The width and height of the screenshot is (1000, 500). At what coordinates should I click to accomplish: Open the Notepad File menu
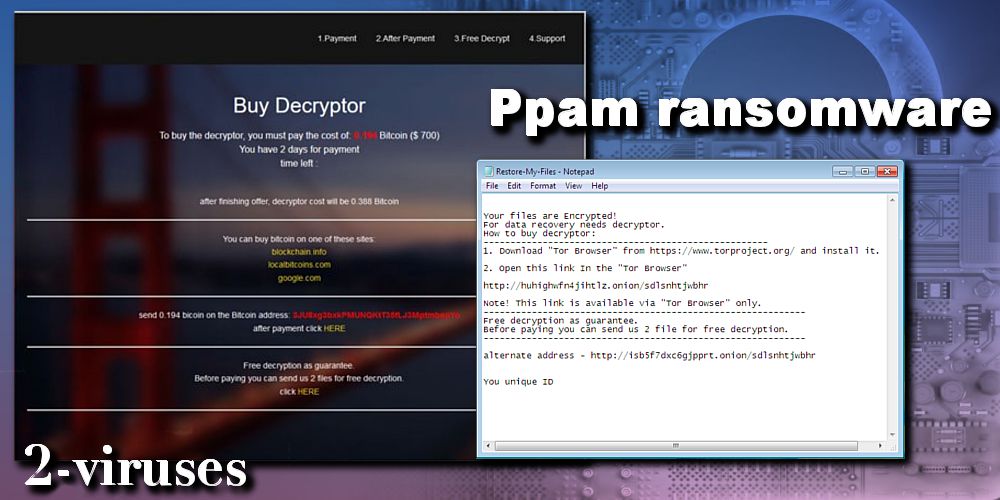pos(492,186)
